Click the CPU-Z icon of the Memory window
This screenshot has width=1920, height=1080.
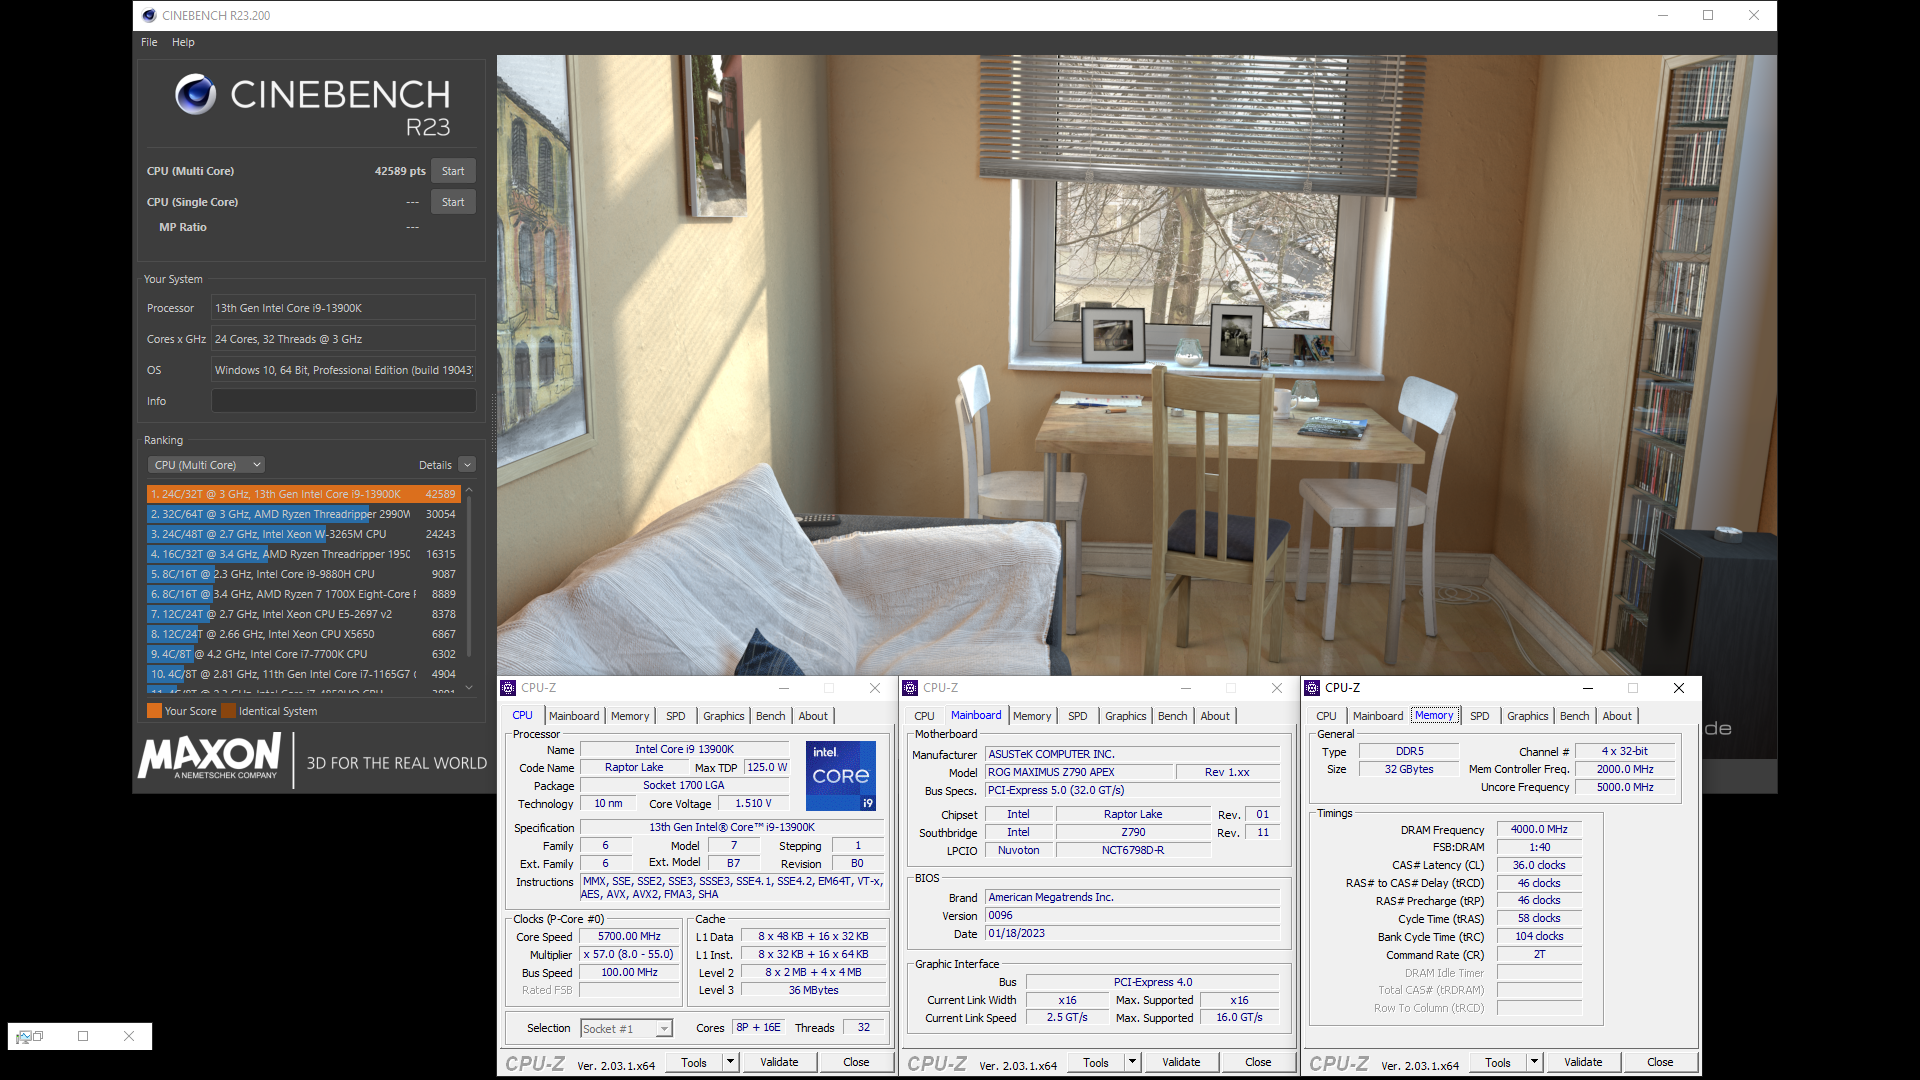tap(1312, 688)
